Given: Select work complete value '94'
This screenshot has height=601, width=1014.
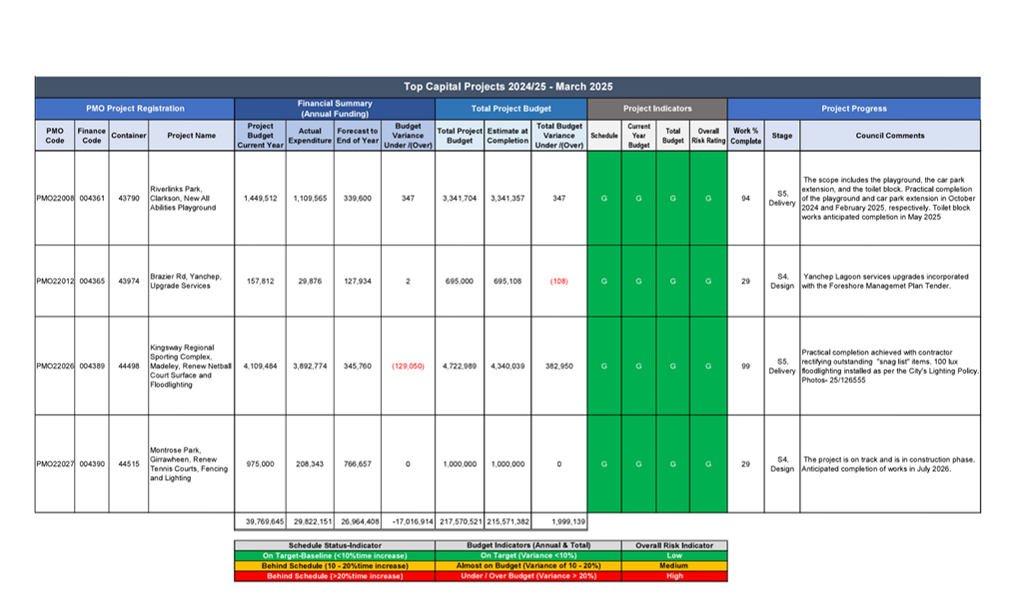Looking at the screenshot, I should (746, 199).
